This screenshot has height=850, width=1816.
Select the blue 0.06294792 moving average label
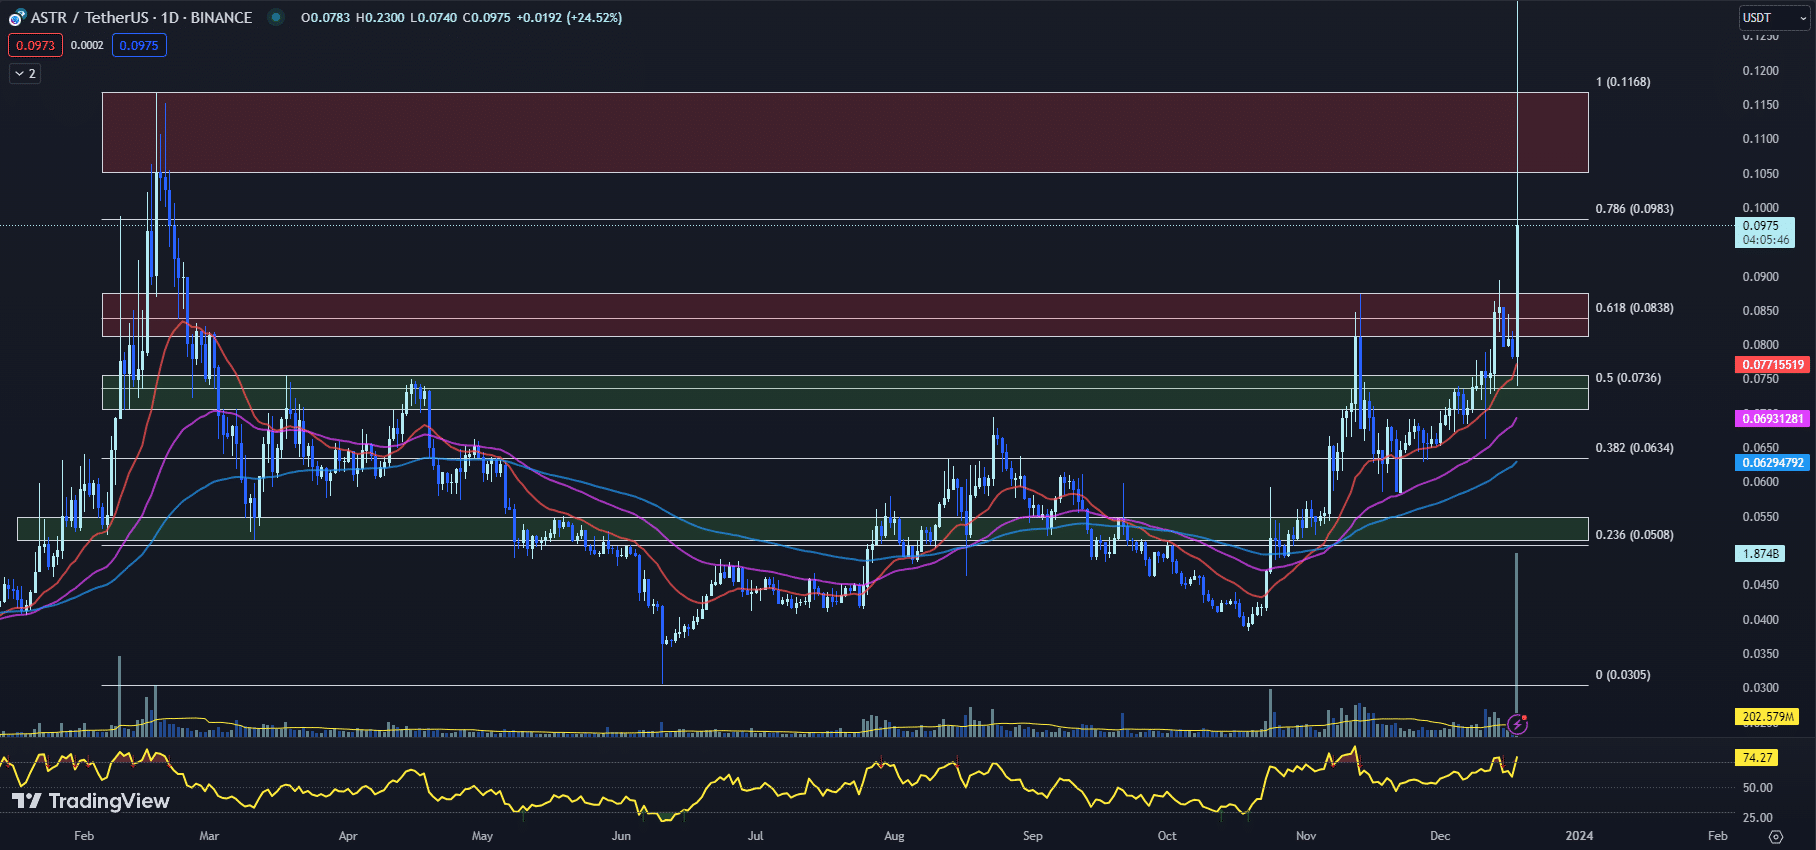coord(1772,463)
